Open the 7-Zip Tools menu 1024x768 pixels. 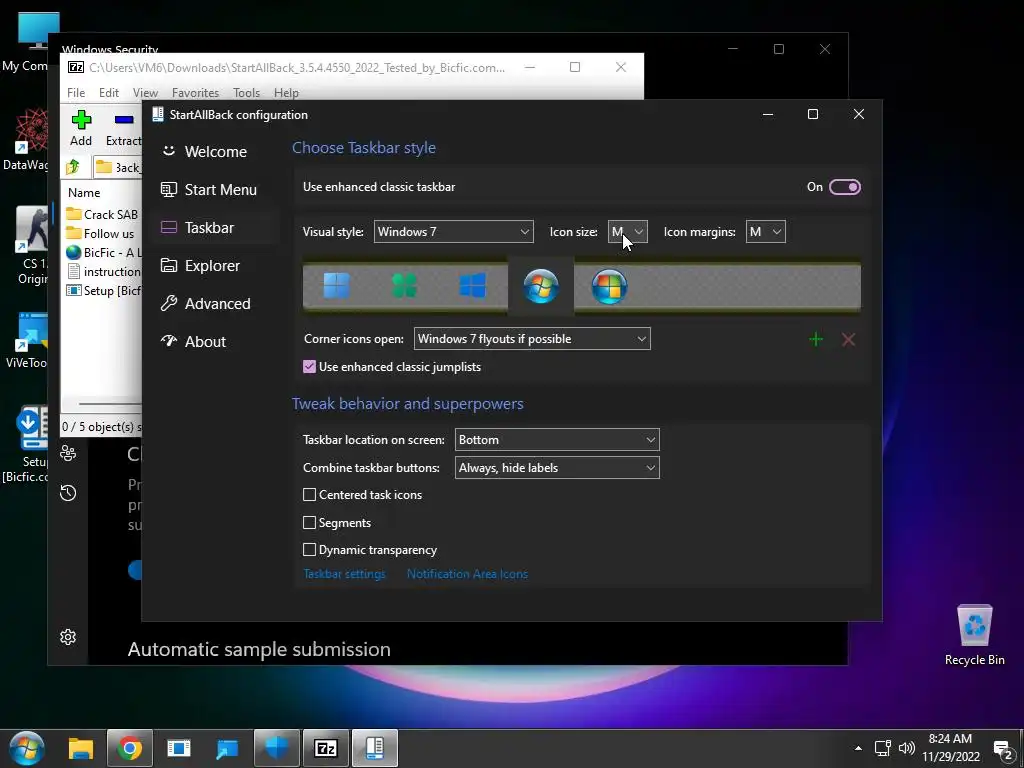(x=246, y=93)
